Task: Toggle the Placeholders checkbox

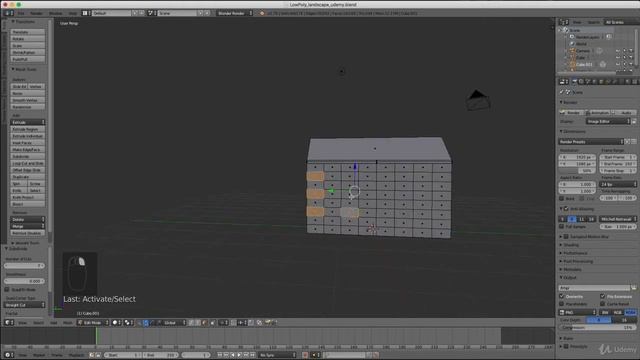Action: [x=562, y=304]
